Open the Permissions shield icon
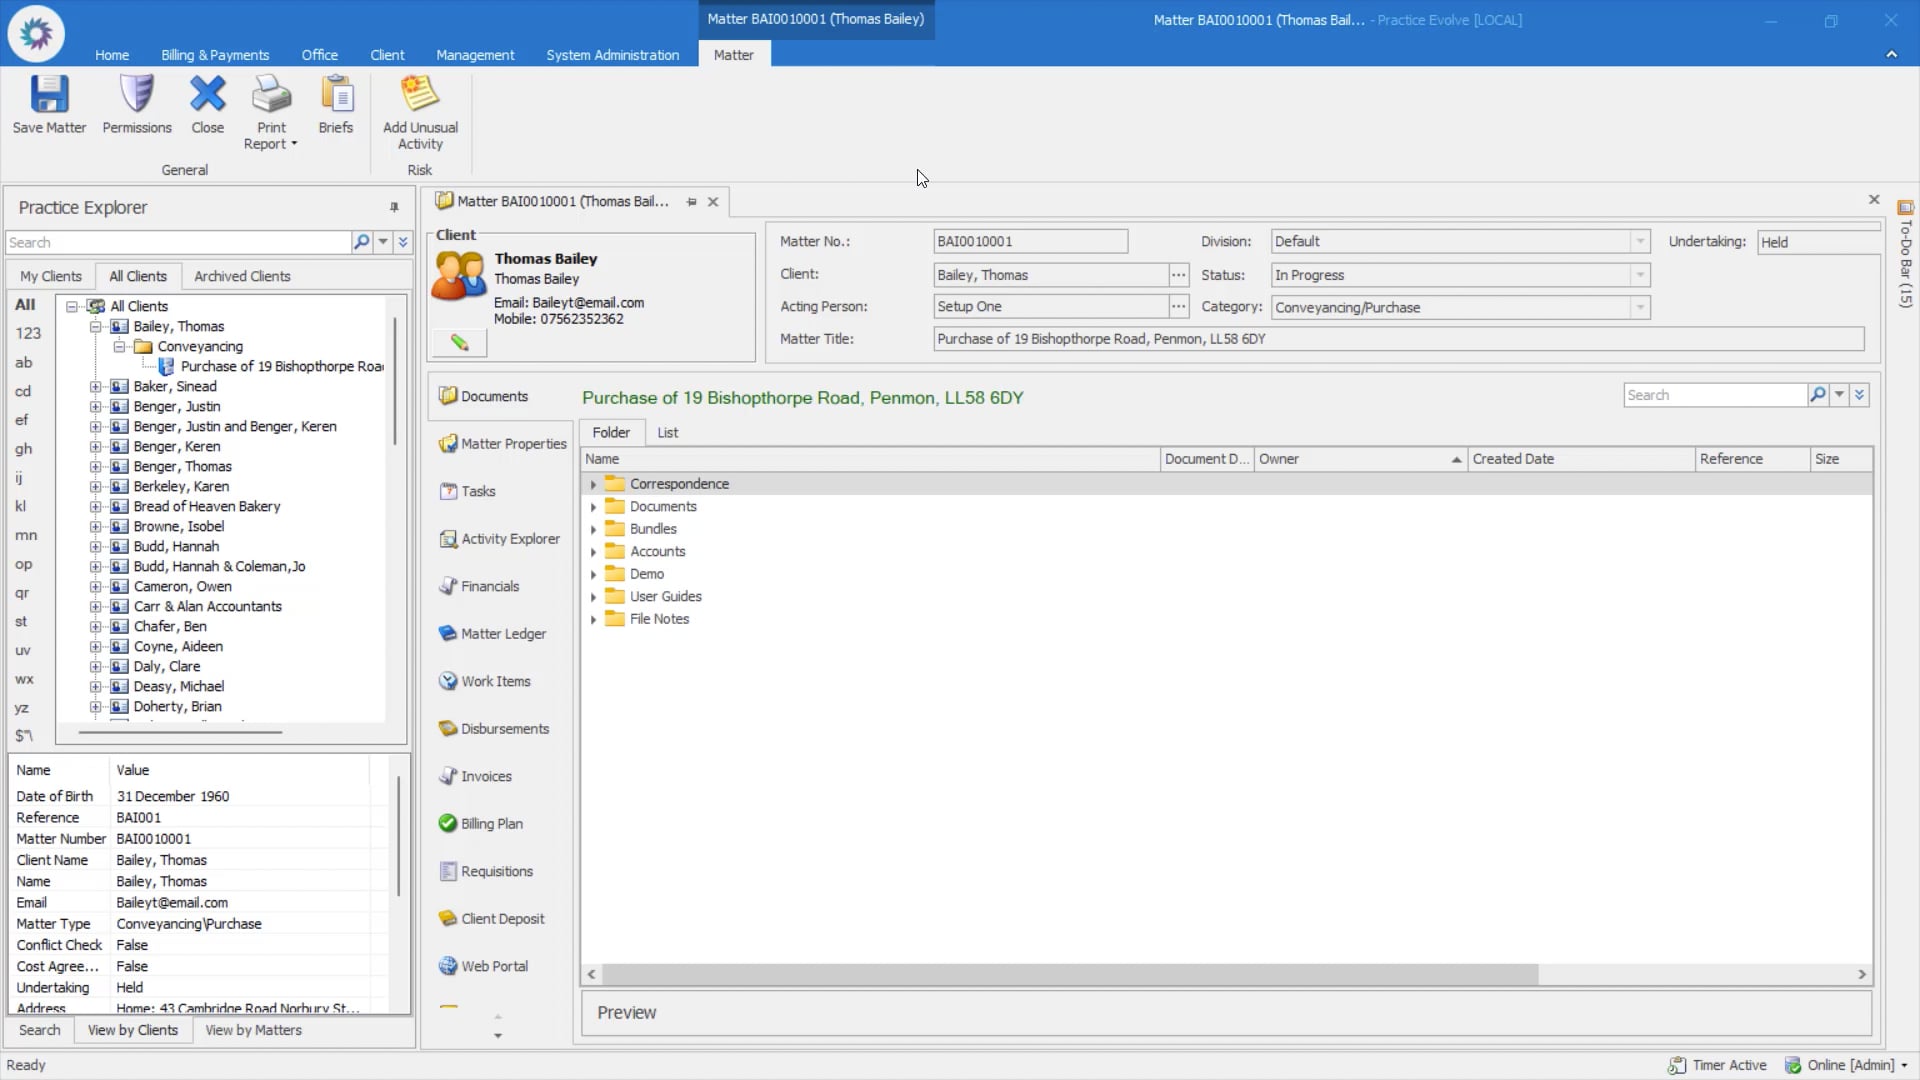 [137, 95]
